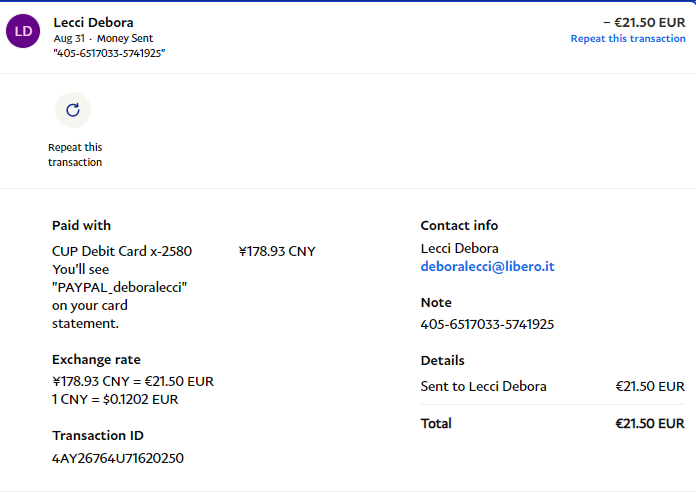The height and width of the screenshot is (494, 696).
Task: Click the purple LD avatar icon
Action: point(24,32)
